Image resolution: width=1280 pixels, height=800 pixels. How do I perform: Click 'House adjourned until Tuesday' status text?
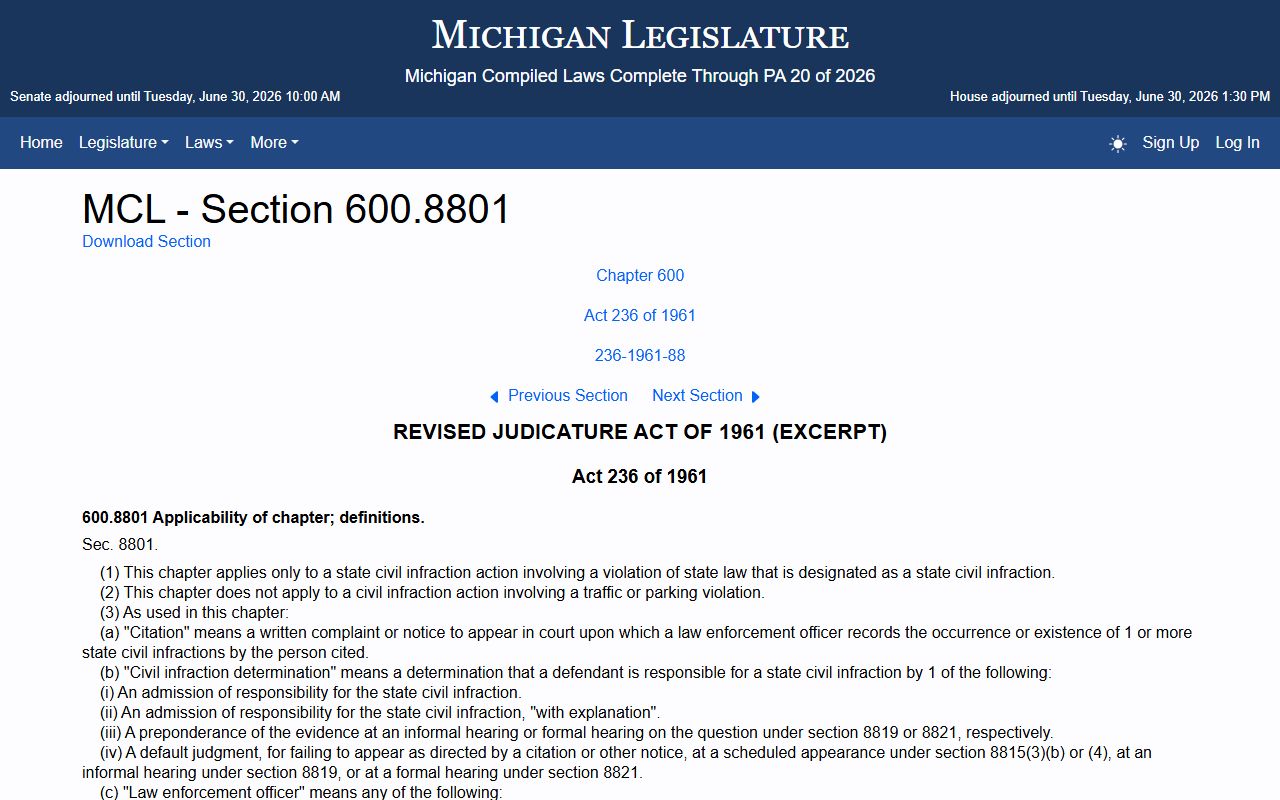(1110, 97)
